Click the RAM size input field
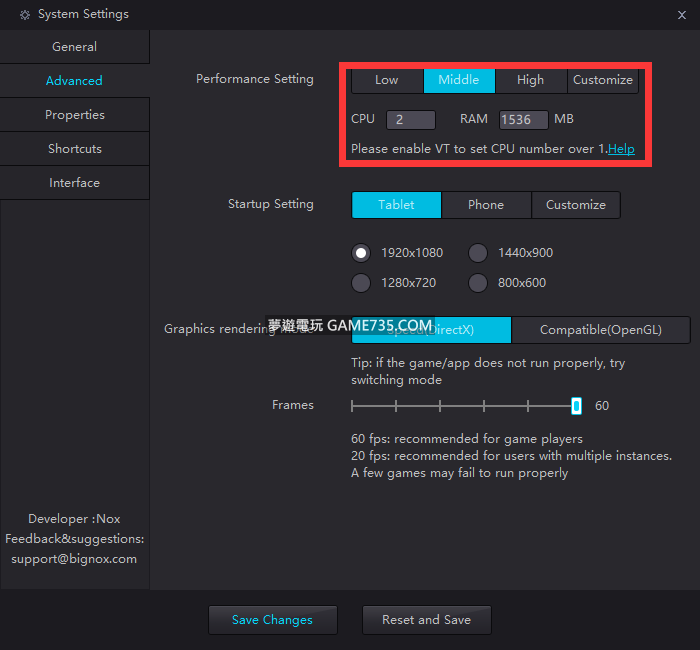Screen dimensions: 700x650 [523, 120]
